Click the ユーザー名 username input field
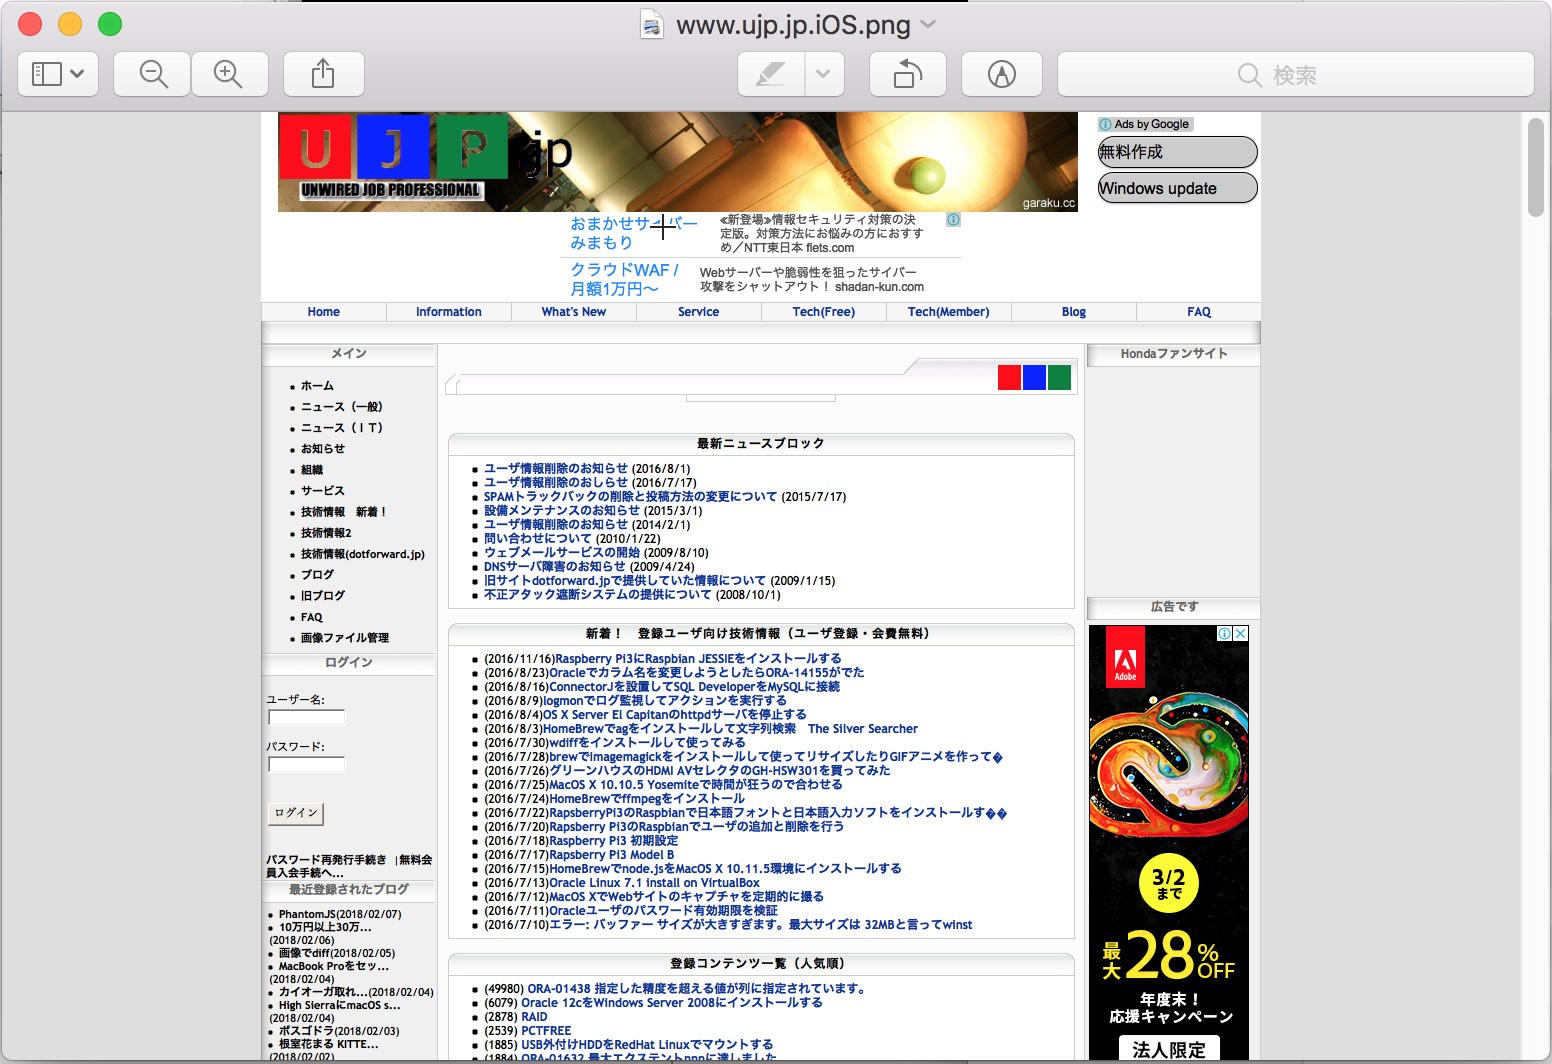 click(x=307, y=717)
